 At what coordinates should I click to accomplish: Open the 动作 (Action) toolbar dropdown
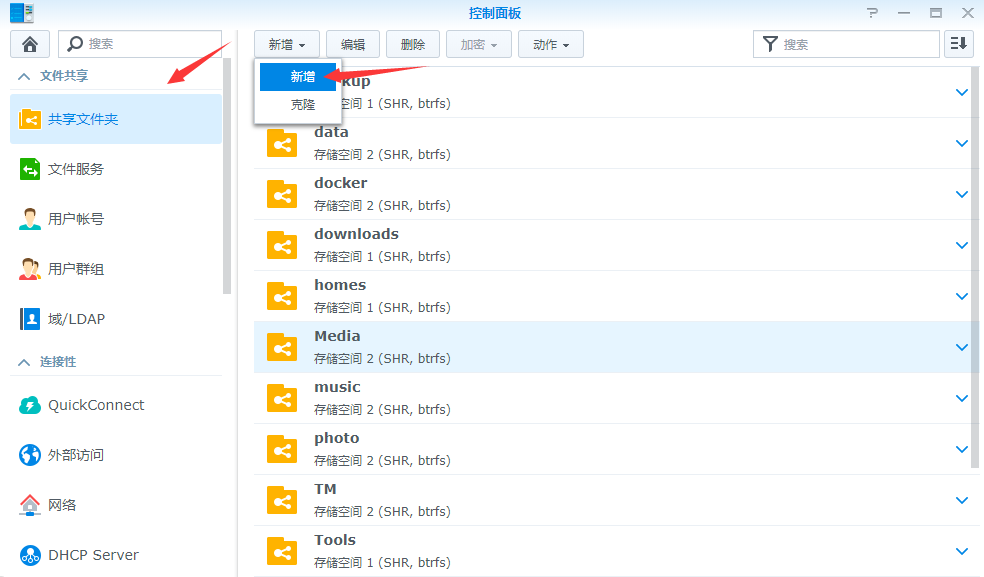(x=550, y=45)
